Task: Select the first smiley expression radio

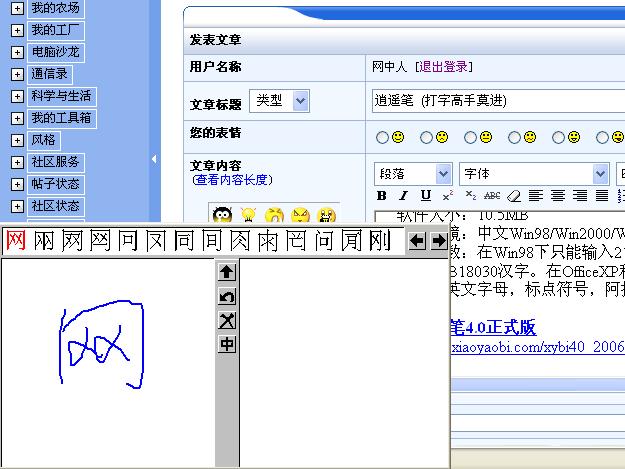Action: (382, 137)
